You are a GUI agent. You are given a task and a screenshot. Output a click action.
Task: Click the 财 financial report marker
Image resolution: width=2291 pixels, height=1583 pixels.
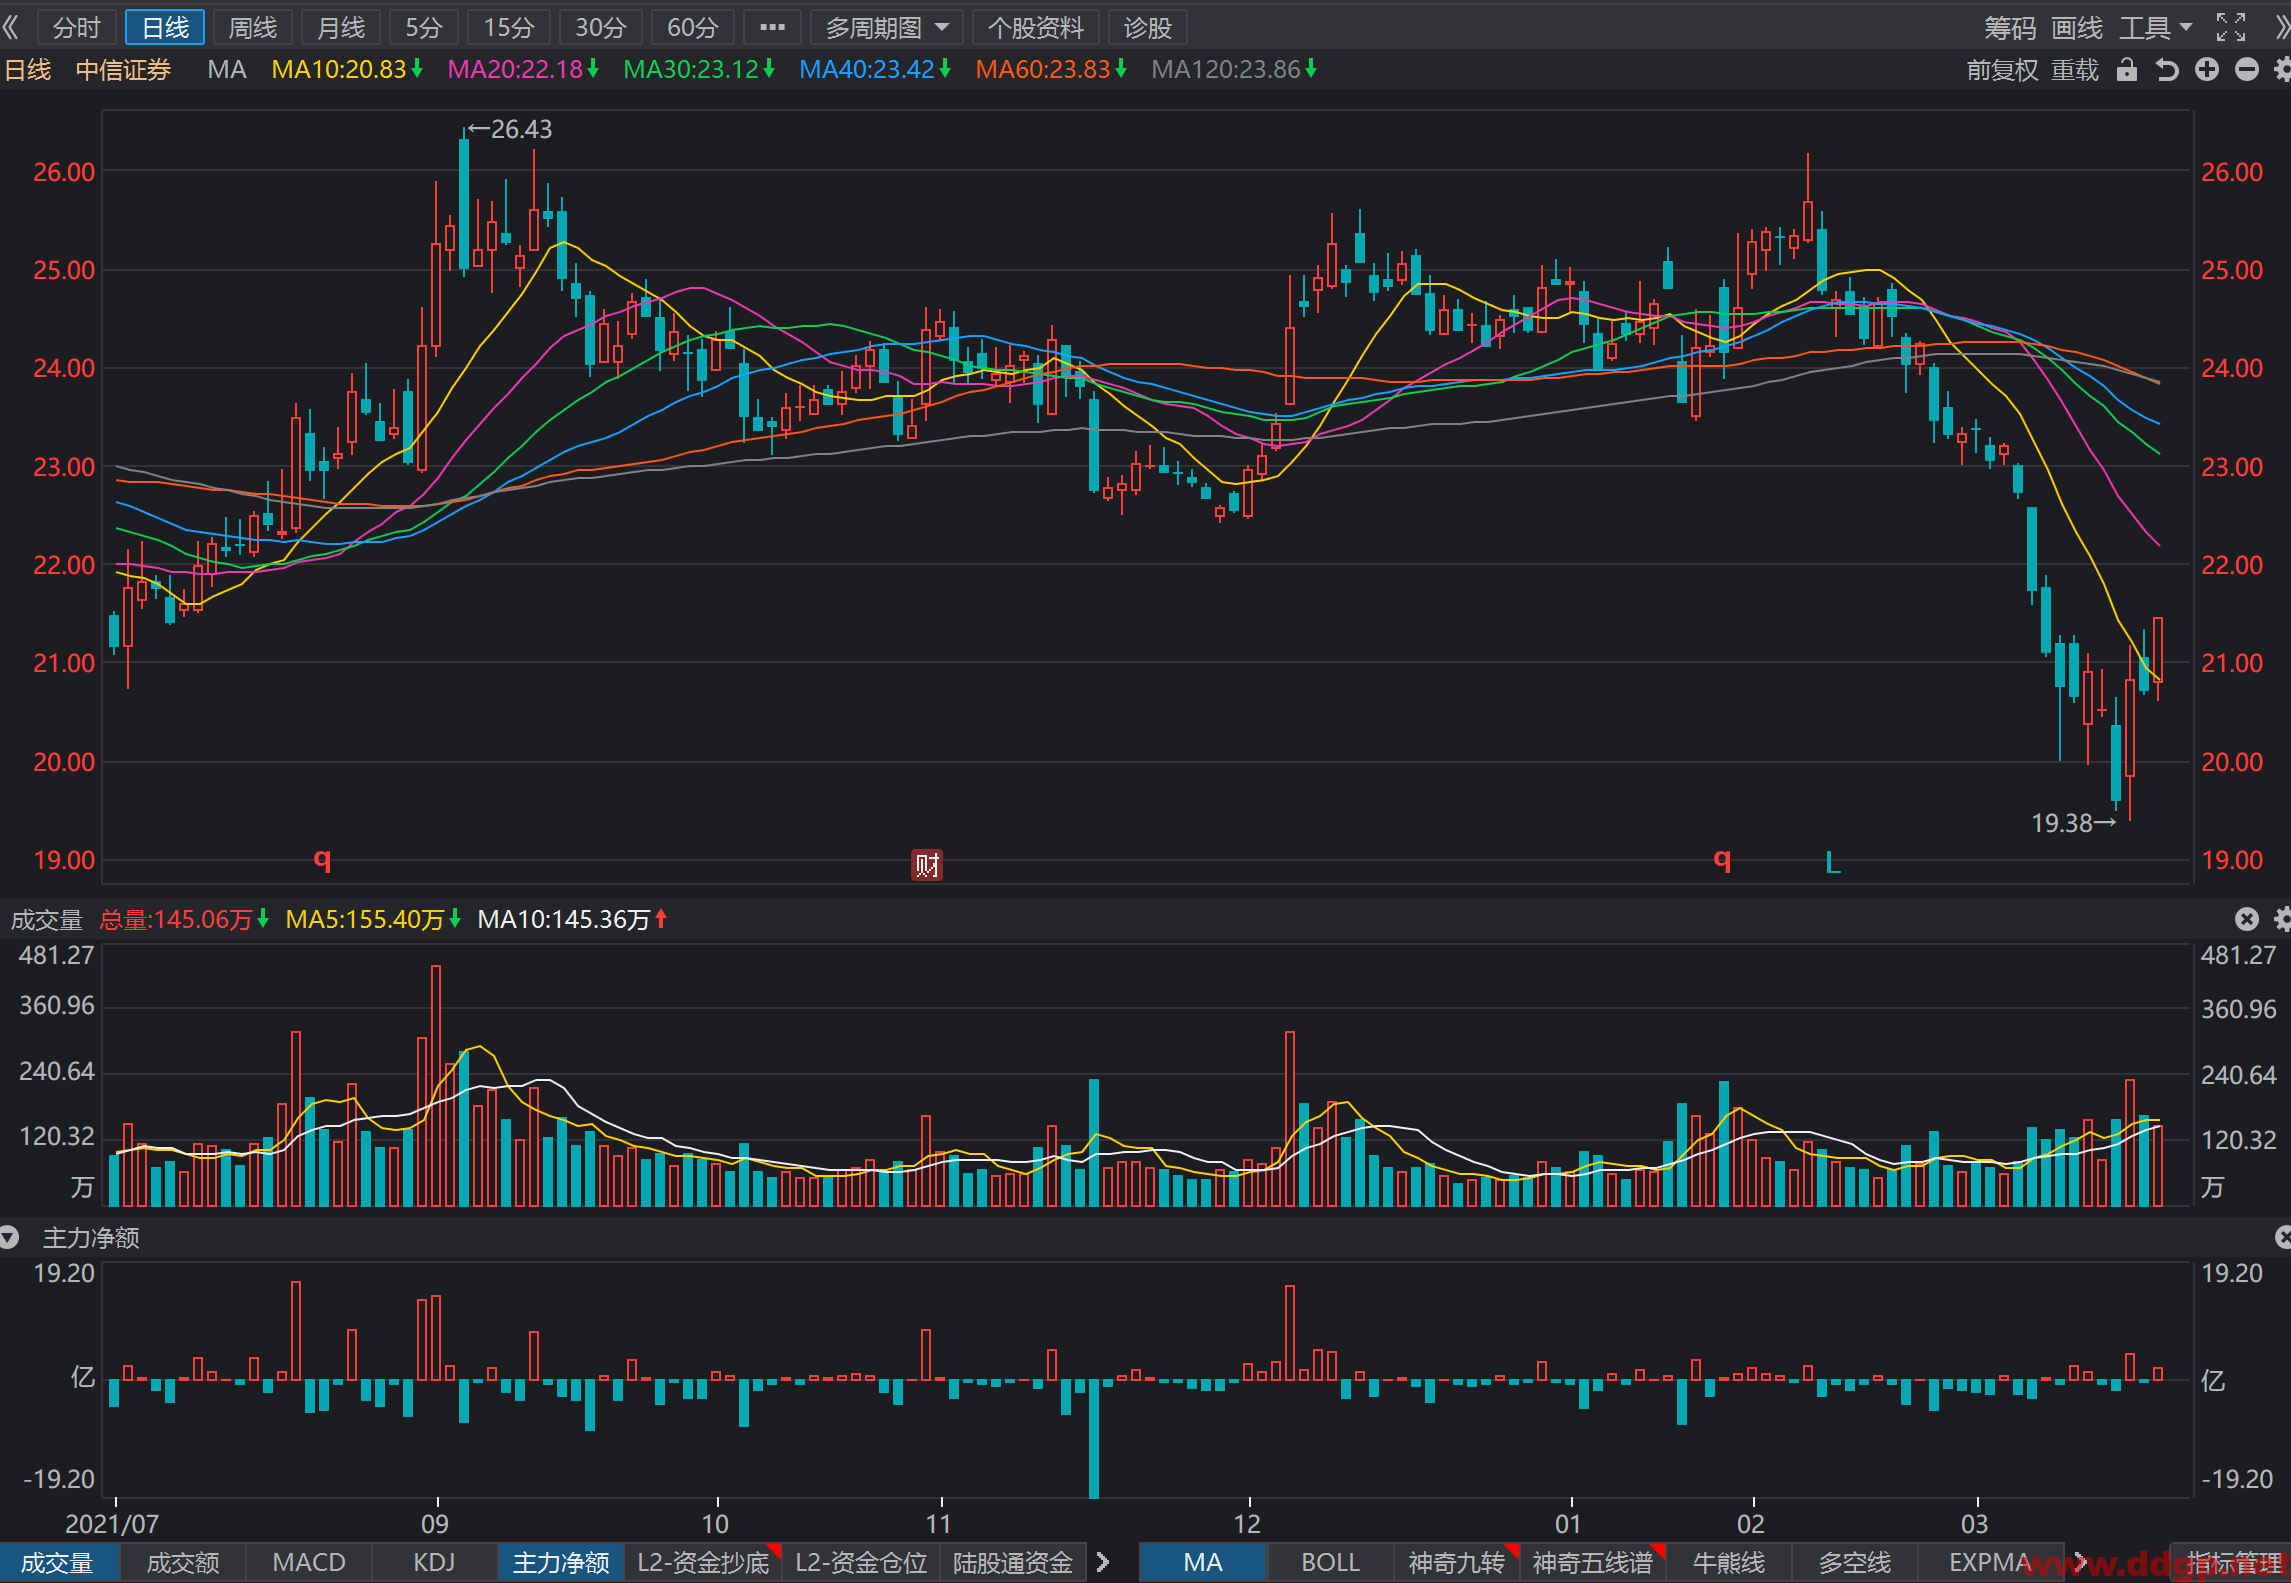tap(927, 865)
